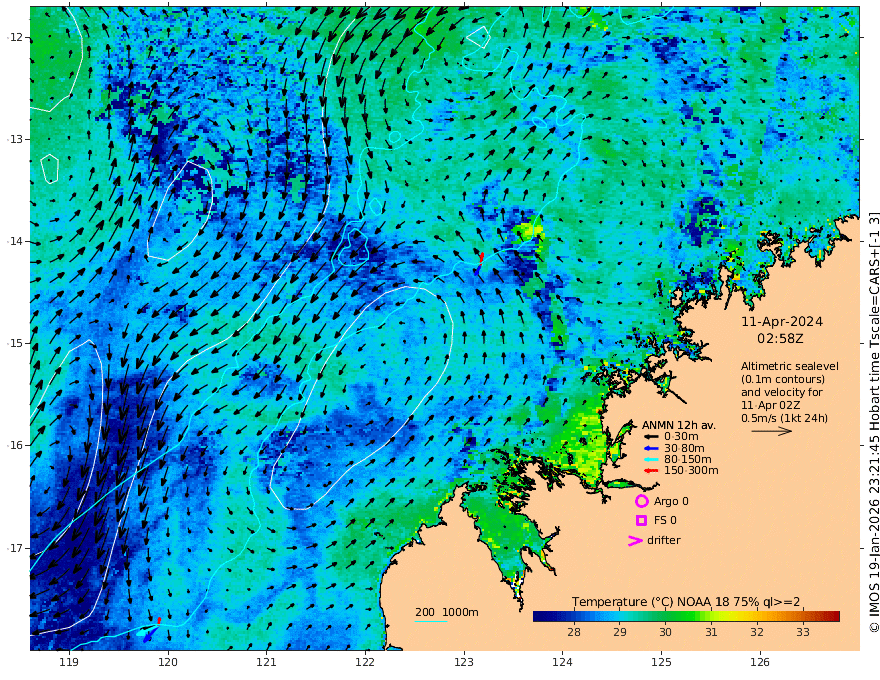Viewport: 880px width, 680px height.
Task: Click the 'Argo 0' legend text
Action: tap(671, 501)
